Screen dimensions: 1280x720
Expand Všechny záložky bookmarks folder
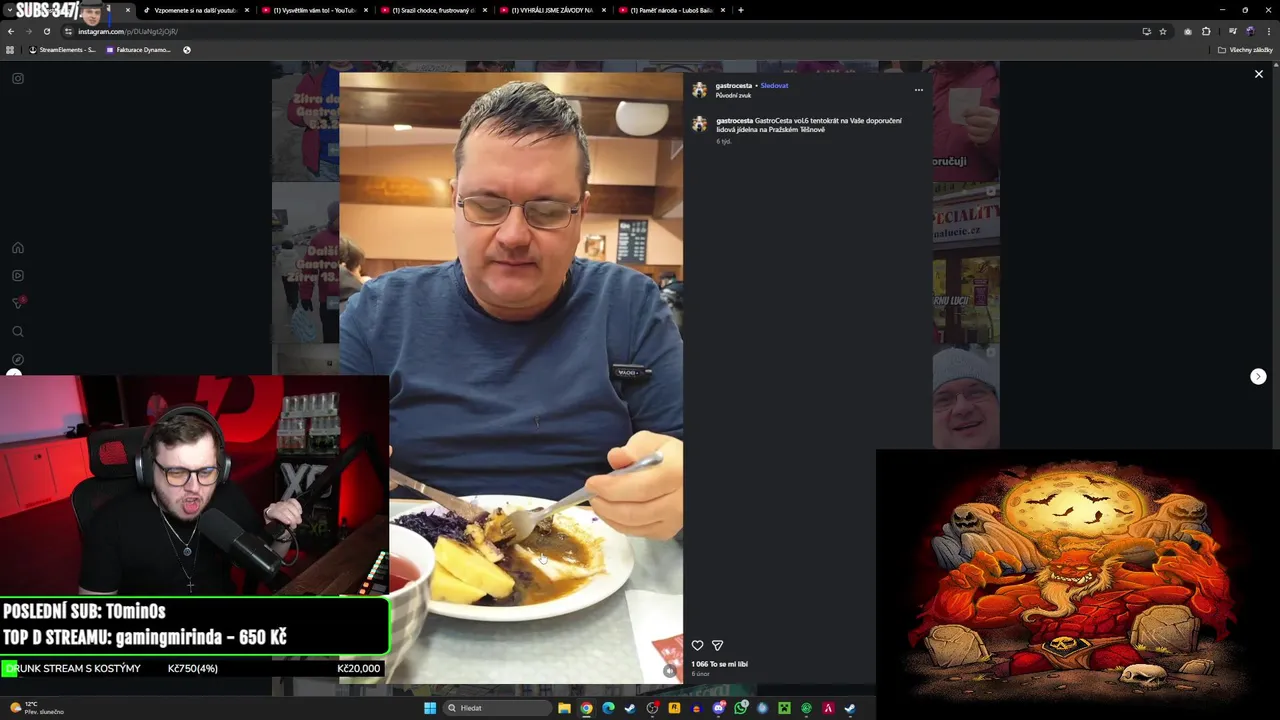tap(1245, 50)
